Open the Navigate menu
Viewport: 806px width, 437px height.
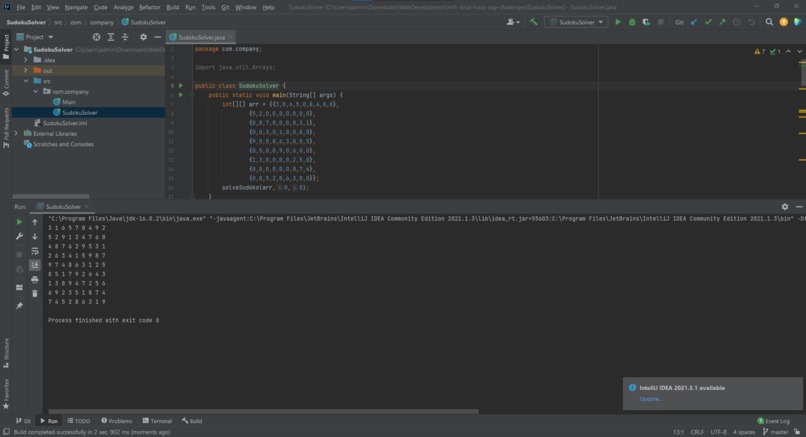pos(76,7)
